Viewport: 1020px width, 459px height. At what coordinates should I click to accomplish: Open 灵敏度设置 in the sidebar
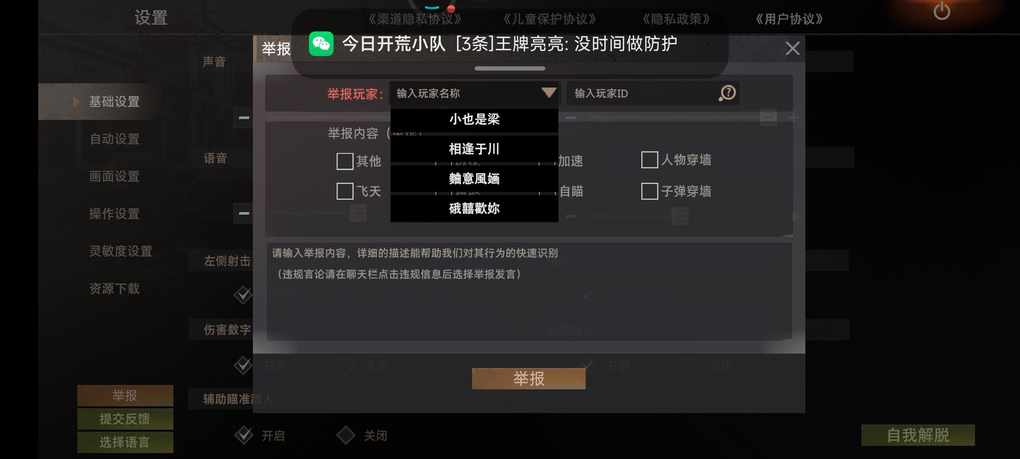pyautogui.click(x=120, y=251)
